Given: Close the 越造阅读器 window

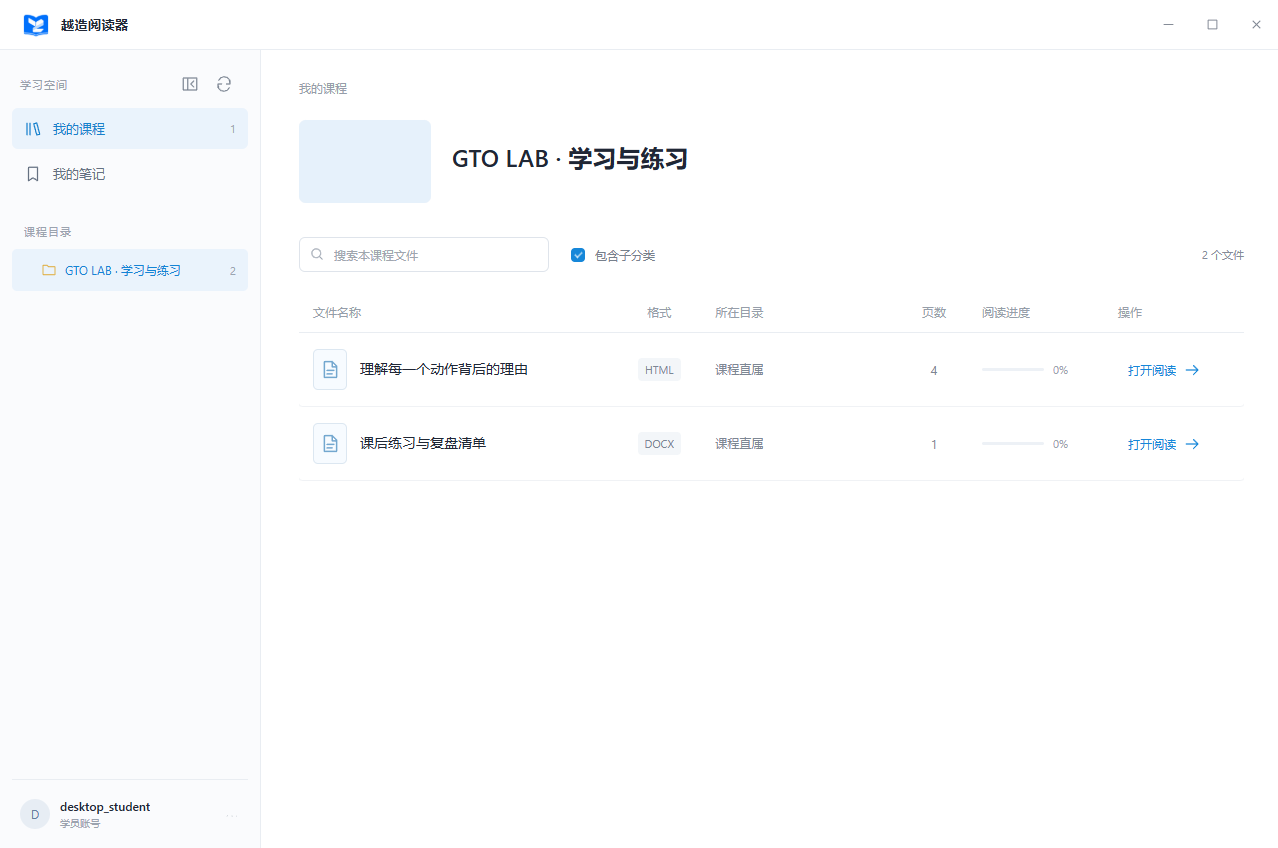Looking at the screenshot, I should (1256, 25).
